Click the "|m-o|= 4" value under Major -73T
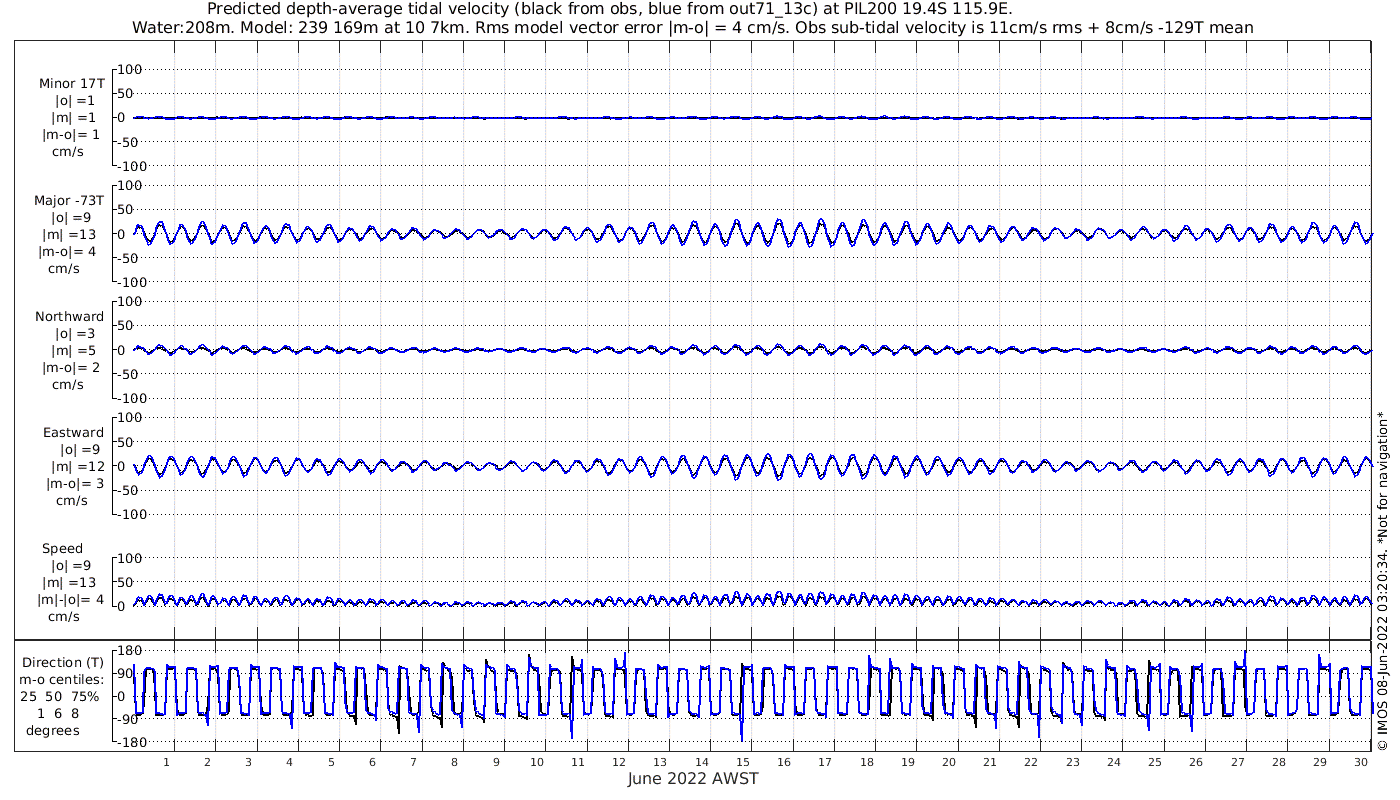 click(x=66, y=251)
